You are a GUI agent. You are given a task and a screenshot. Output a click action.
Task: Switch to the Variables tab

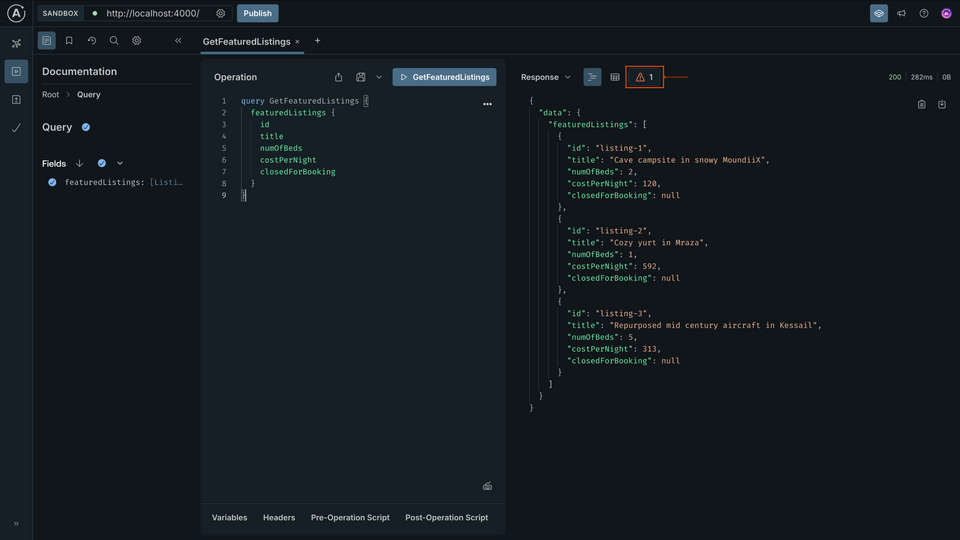(x=229, y=517)
